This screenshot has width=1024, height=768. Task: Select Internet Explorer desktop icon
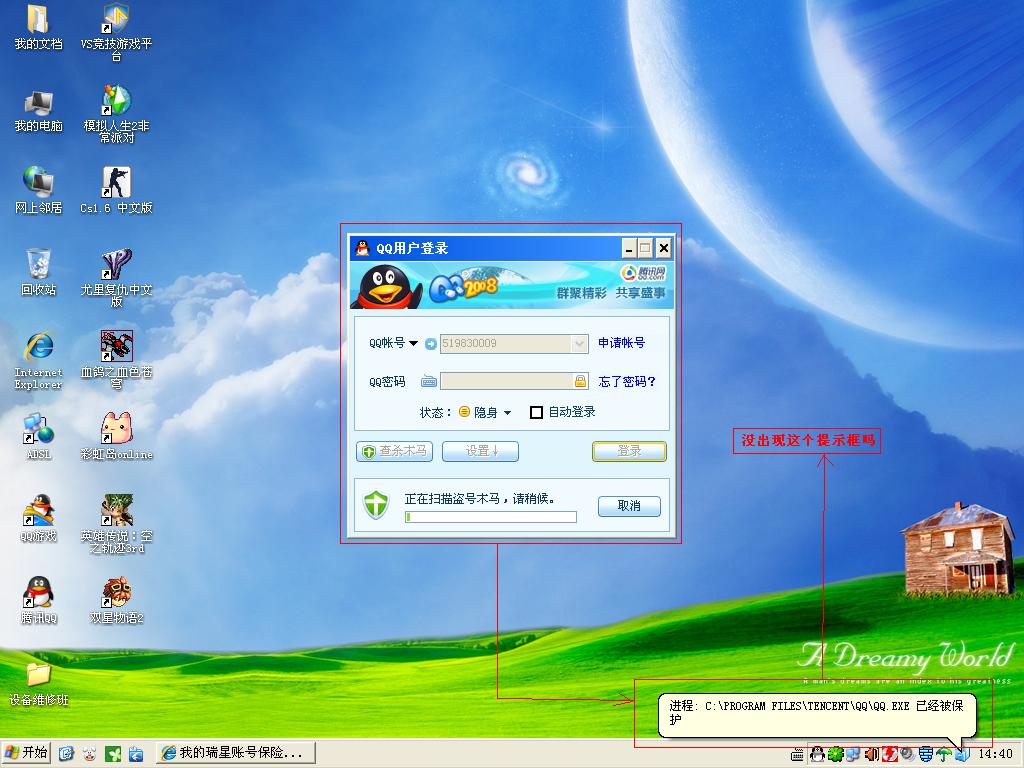coord(39,360)
